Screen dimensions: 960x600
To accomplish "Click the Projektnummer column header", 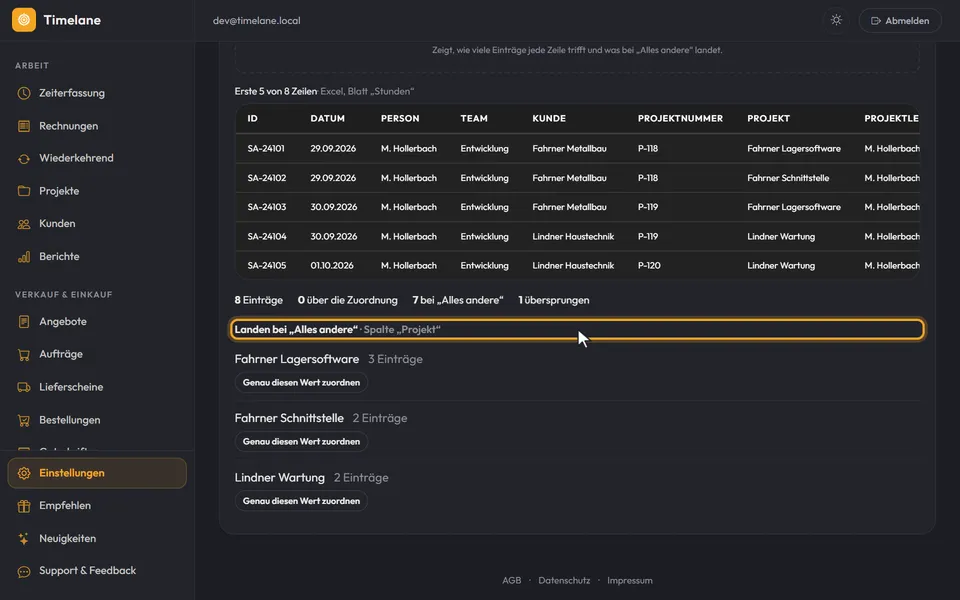I will [680, 119].
